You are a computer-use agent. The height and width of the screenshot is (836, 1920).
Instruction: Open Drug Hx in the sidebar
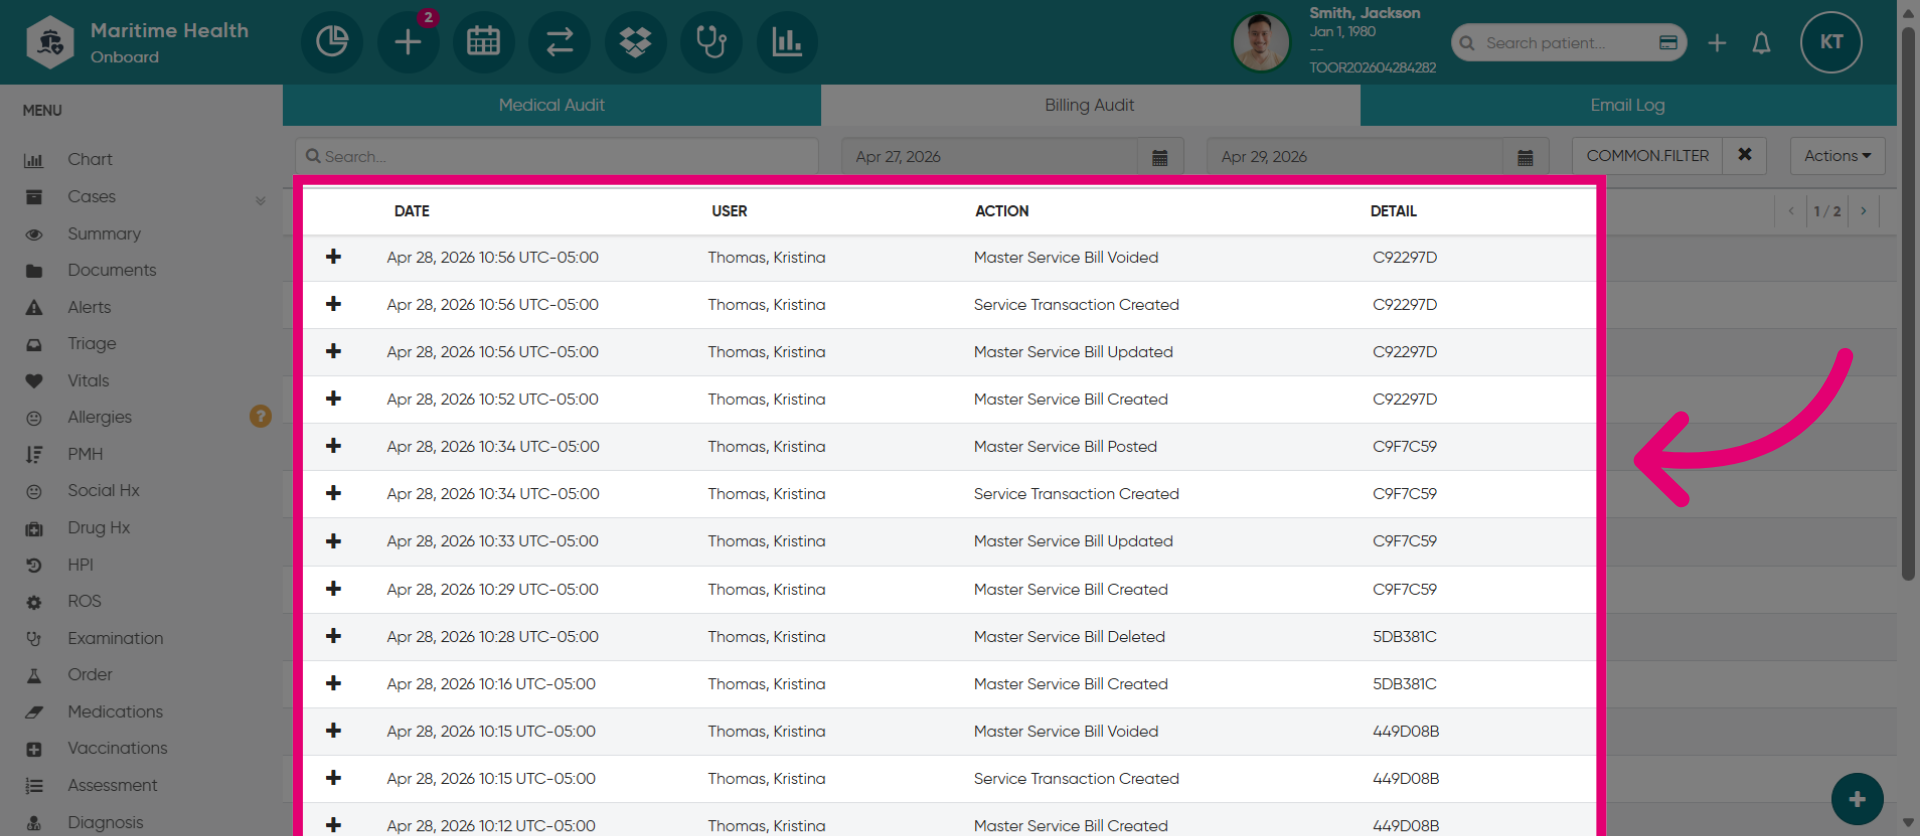98,528
